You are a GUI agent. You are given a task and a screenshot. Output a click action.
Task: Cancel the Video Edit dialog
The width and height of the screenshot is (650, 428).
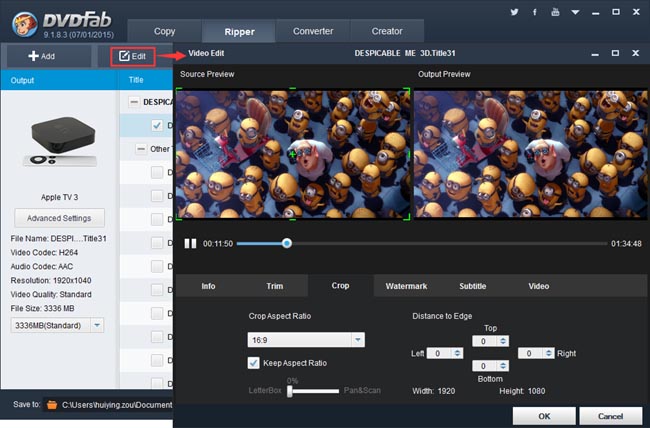(610, 416)
